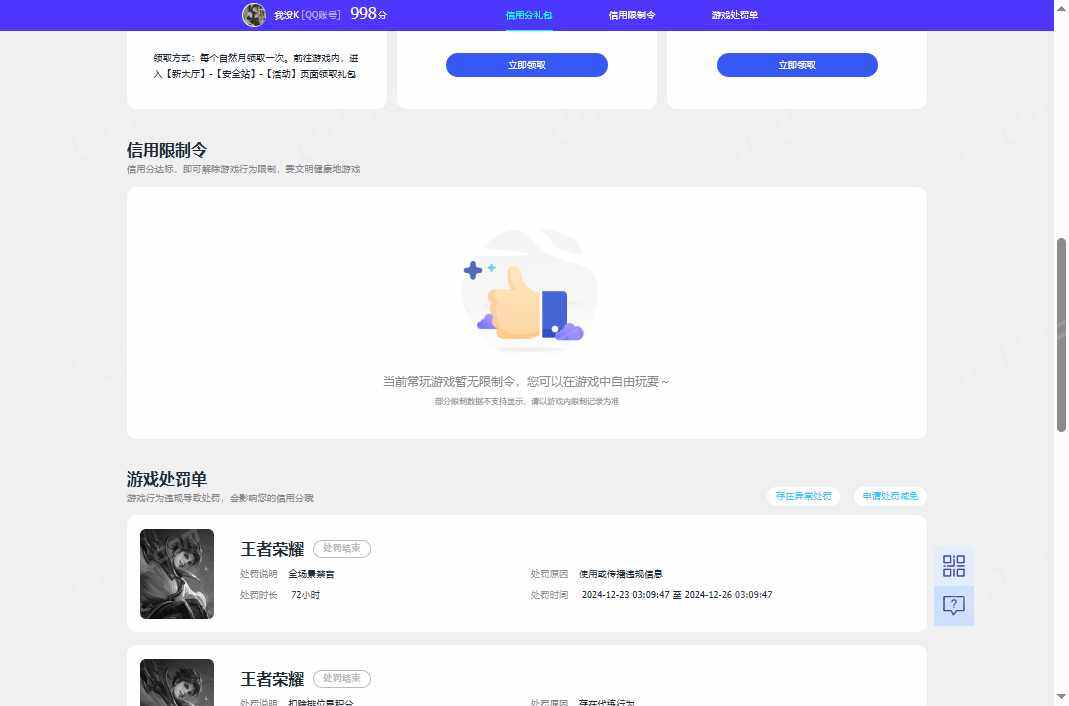Click the 全场景禁言 penalty description
This screenshot has width=1069, height=706.
pos(312,574)
